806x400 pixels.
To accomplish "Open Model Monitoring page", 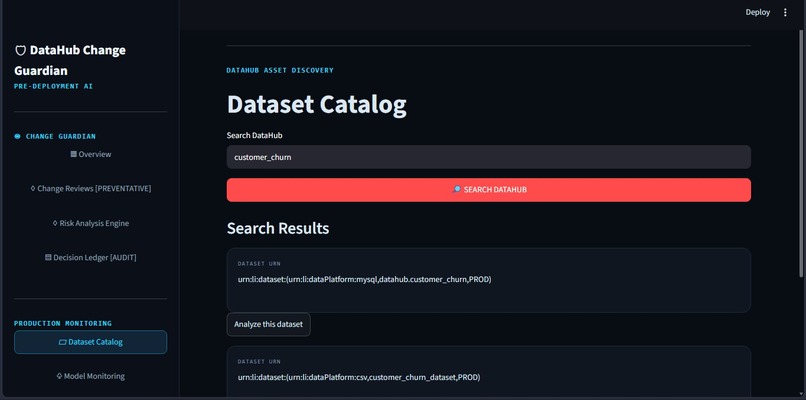I will click(90, 376).
